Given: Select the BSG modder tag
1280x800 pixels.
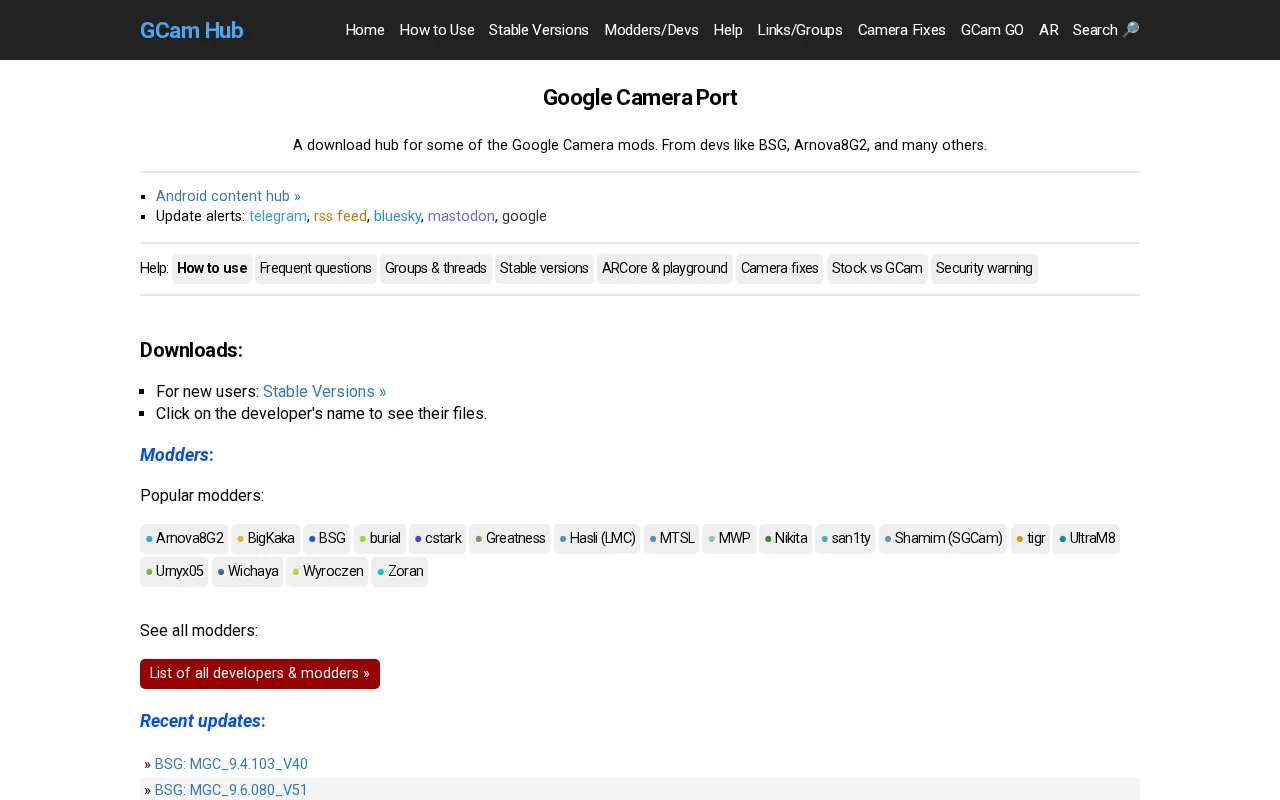Looking at the screenshot, I should point(327,538).
